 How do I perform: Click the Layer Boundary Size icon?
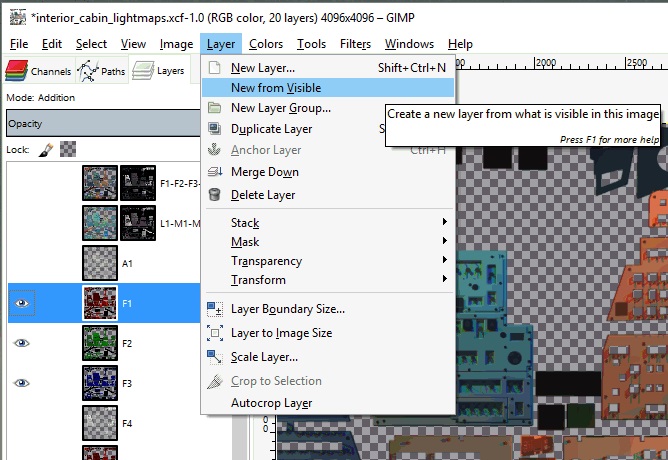[x=215, y=309]
